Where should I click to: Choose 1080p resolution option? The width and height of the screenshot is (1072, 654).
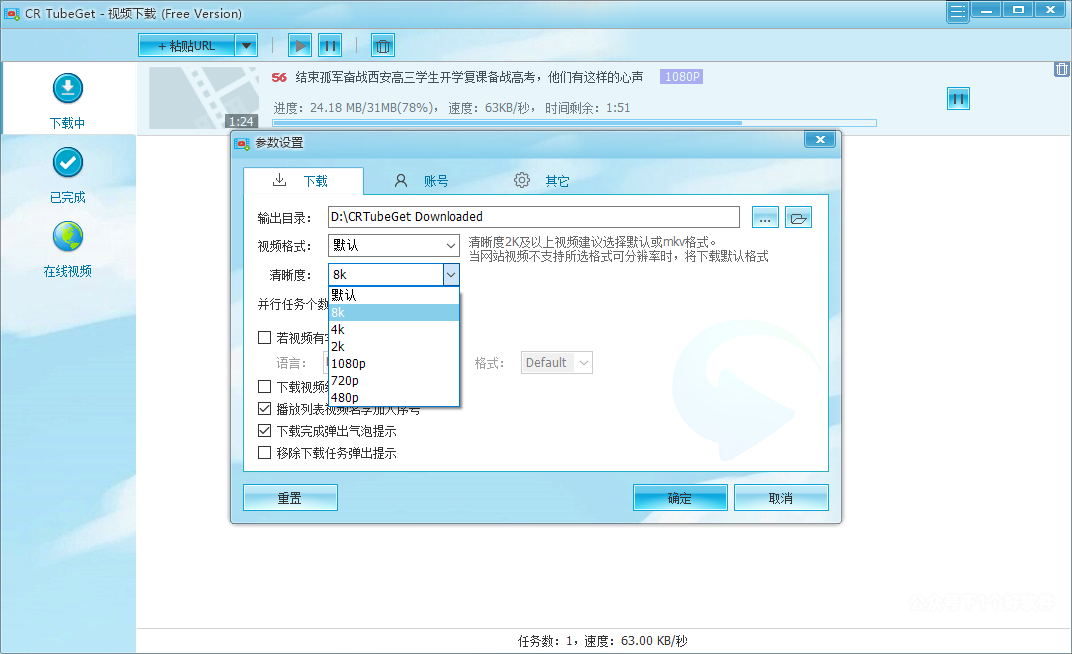pyautogui.click(x=394, y=364)
